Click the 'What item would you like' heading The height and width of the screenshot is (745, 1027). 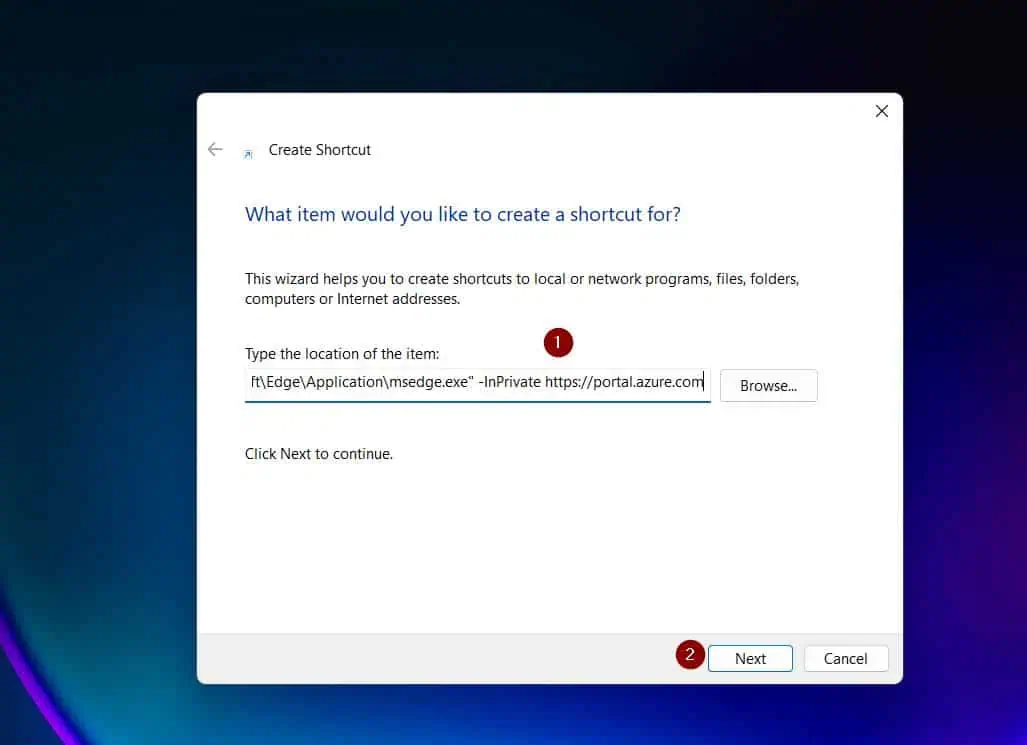462,215
